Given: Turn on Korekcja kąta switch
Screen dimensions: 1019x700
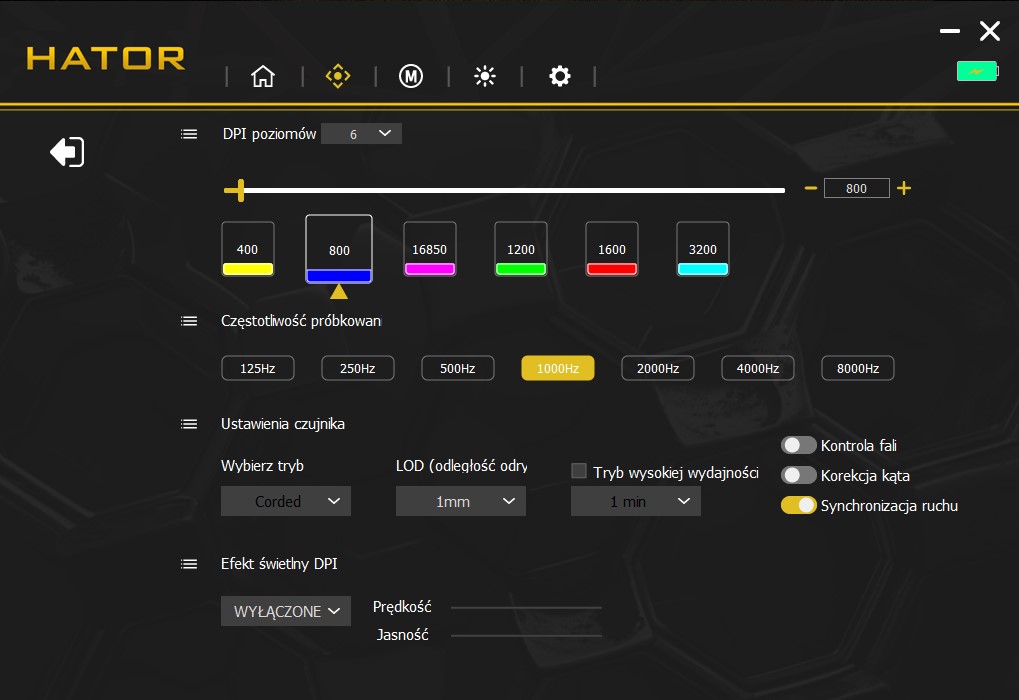Looking at the screenshot, I should (x=799, y=475).
